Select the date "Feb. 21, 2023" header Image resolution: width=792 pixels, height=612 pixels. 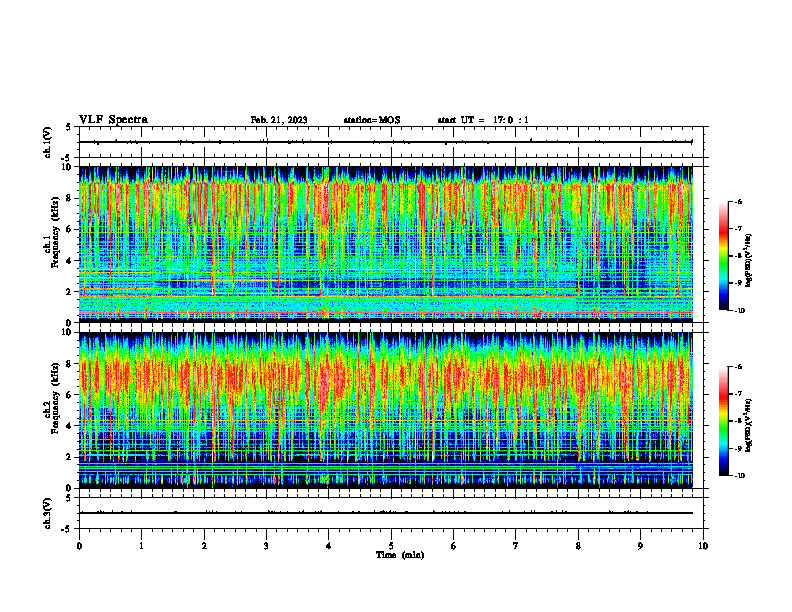pos(279,120)
